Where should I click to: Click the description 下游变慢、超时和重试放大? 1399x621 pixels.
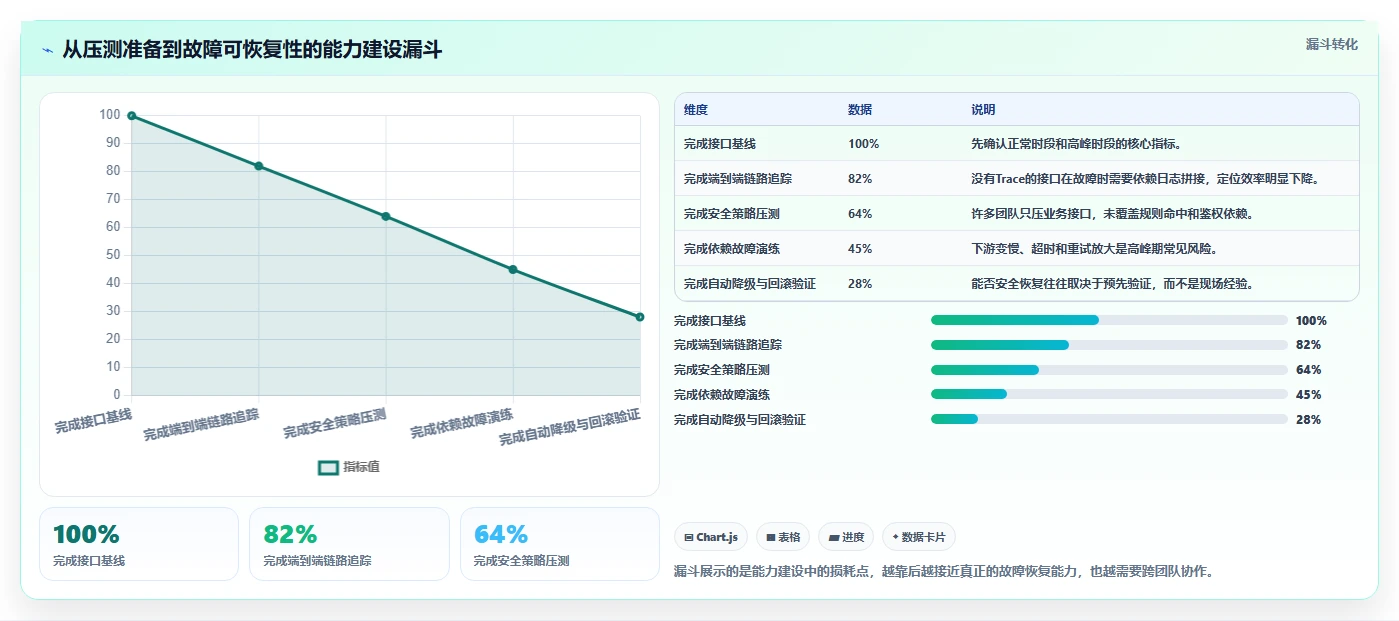(1095, 249)
